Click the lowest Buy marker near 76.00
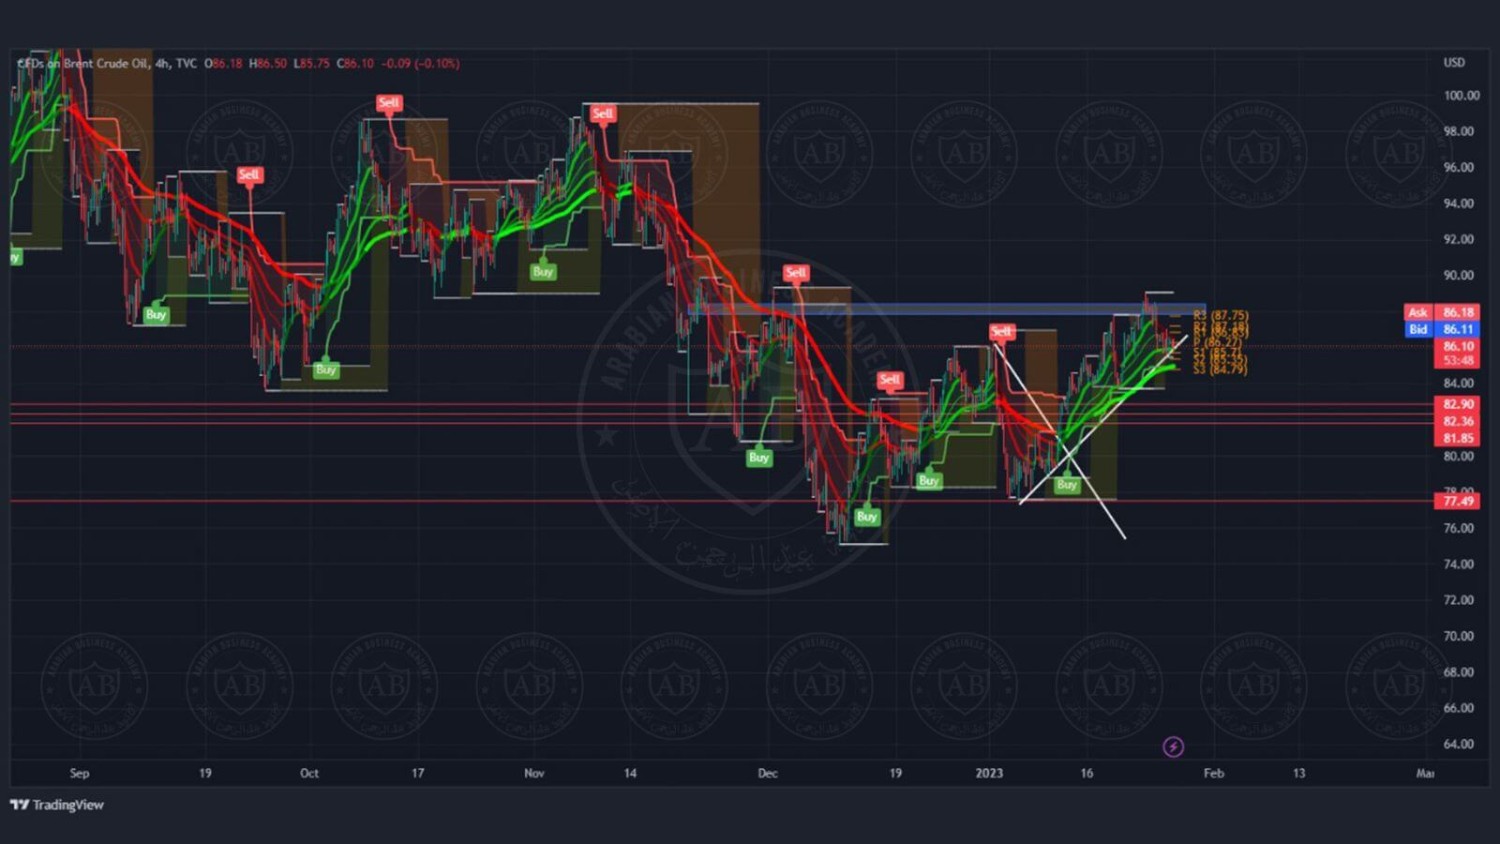The height and width of the screenshot is (844, 1500). click(x=867, y=517)
